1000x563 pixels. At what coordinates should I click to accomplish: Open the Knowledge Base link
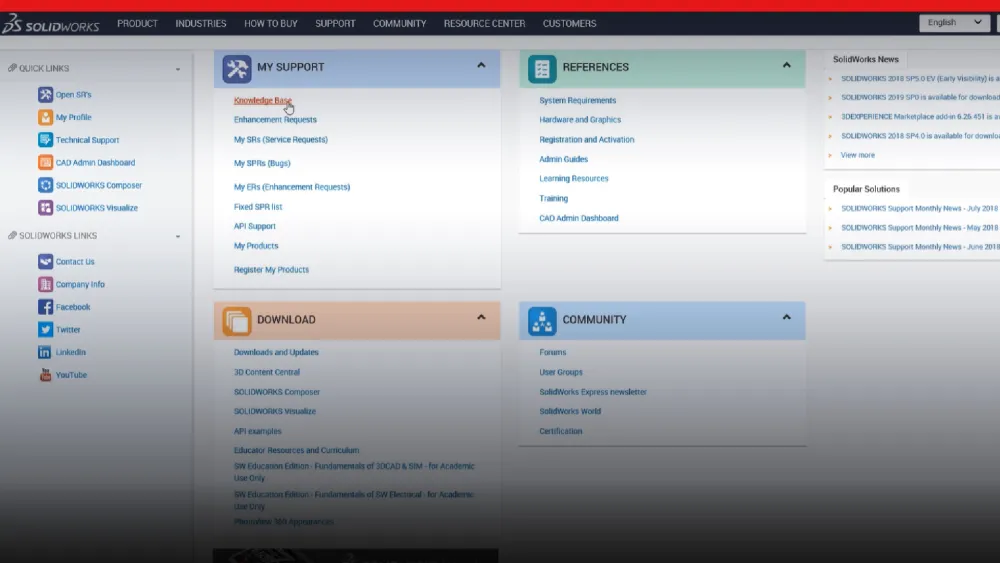pyautogui.click(x=263, y=100)
